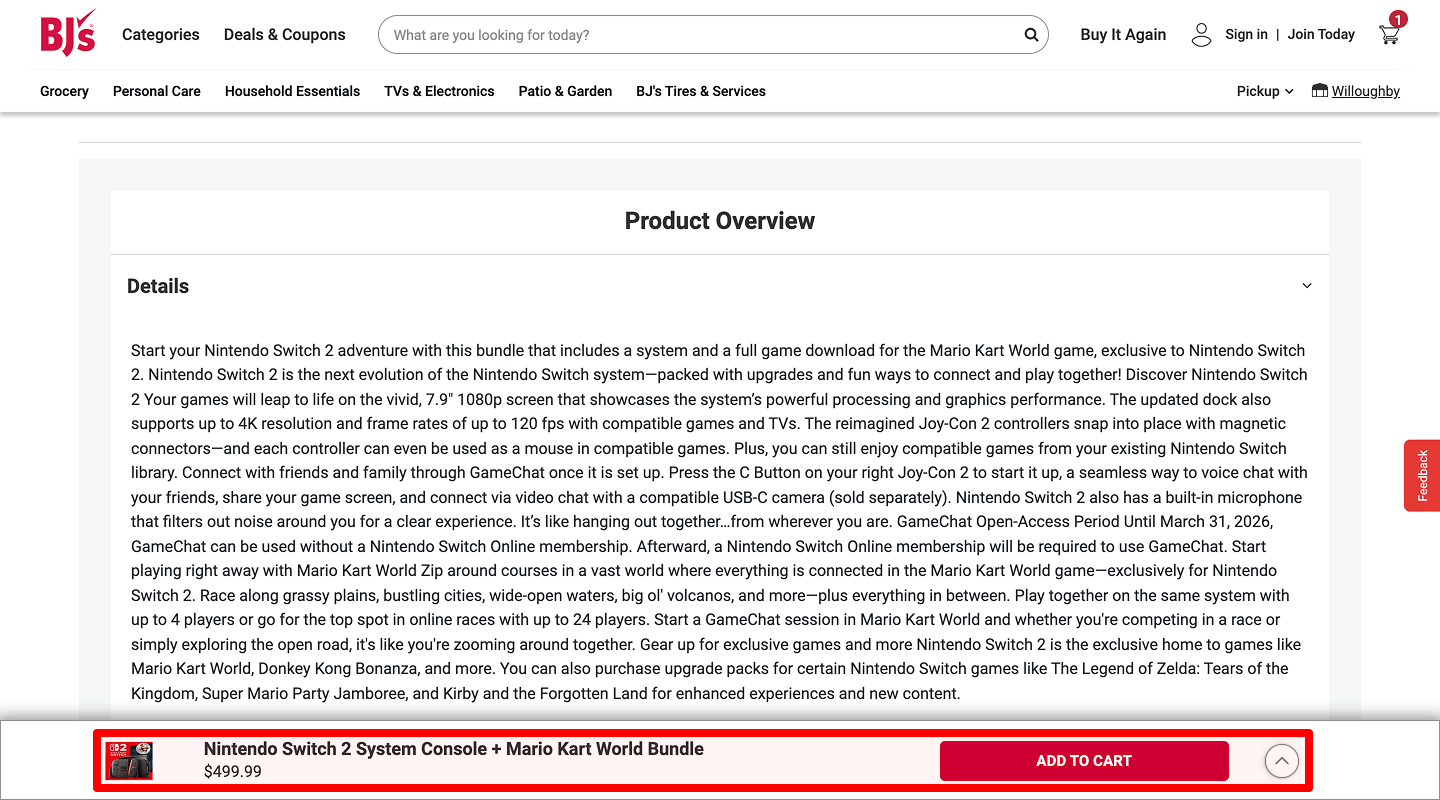This screenshot has height=800, width=1440.
Task: Click the Sign in link
Action: point(1246,34)
